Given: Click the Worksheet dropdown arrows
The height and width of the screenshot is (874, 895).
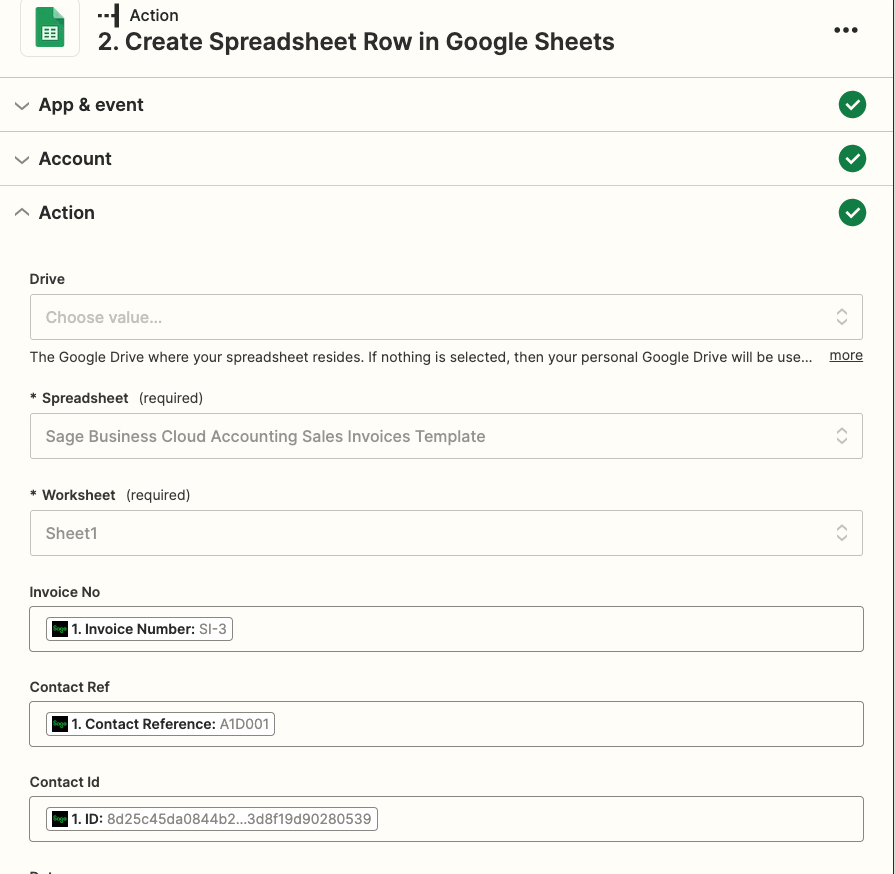Looking at the screenshot, I should (x=841, y=533).
